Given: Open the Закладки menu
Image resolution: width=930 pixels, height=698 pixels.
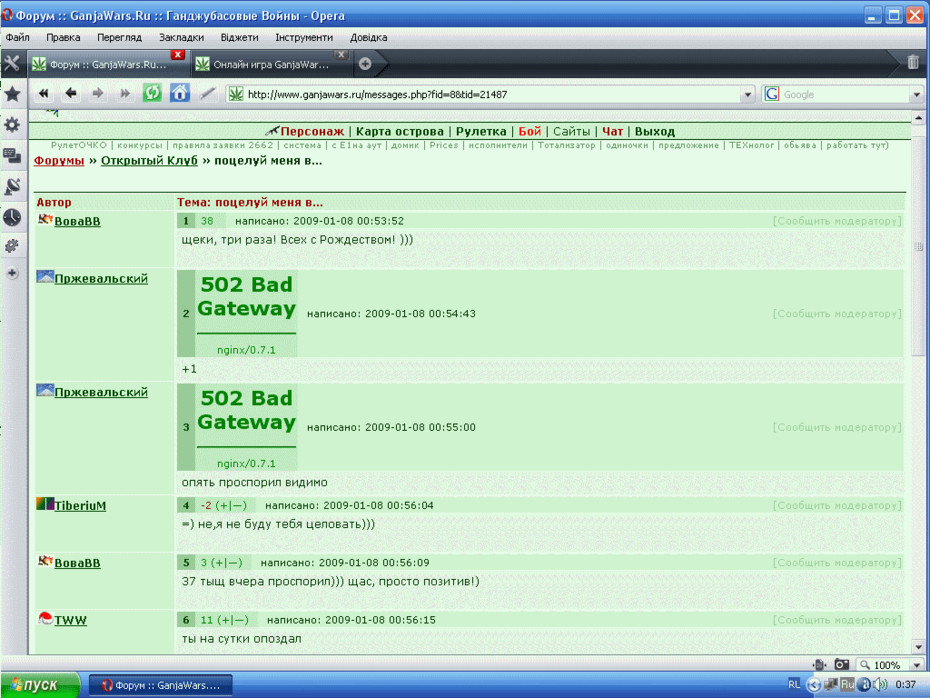Looking at the screenshot, I should click(x=181, y=37).
